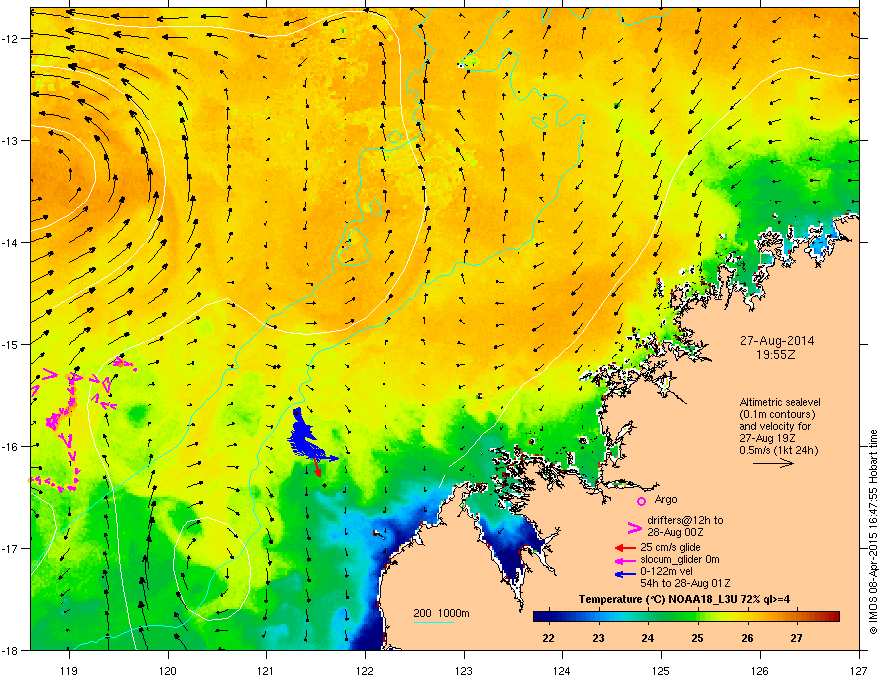Click the 'Altimetric sealevel' legend text
The image size is (880, 680).
pos(780,402)
